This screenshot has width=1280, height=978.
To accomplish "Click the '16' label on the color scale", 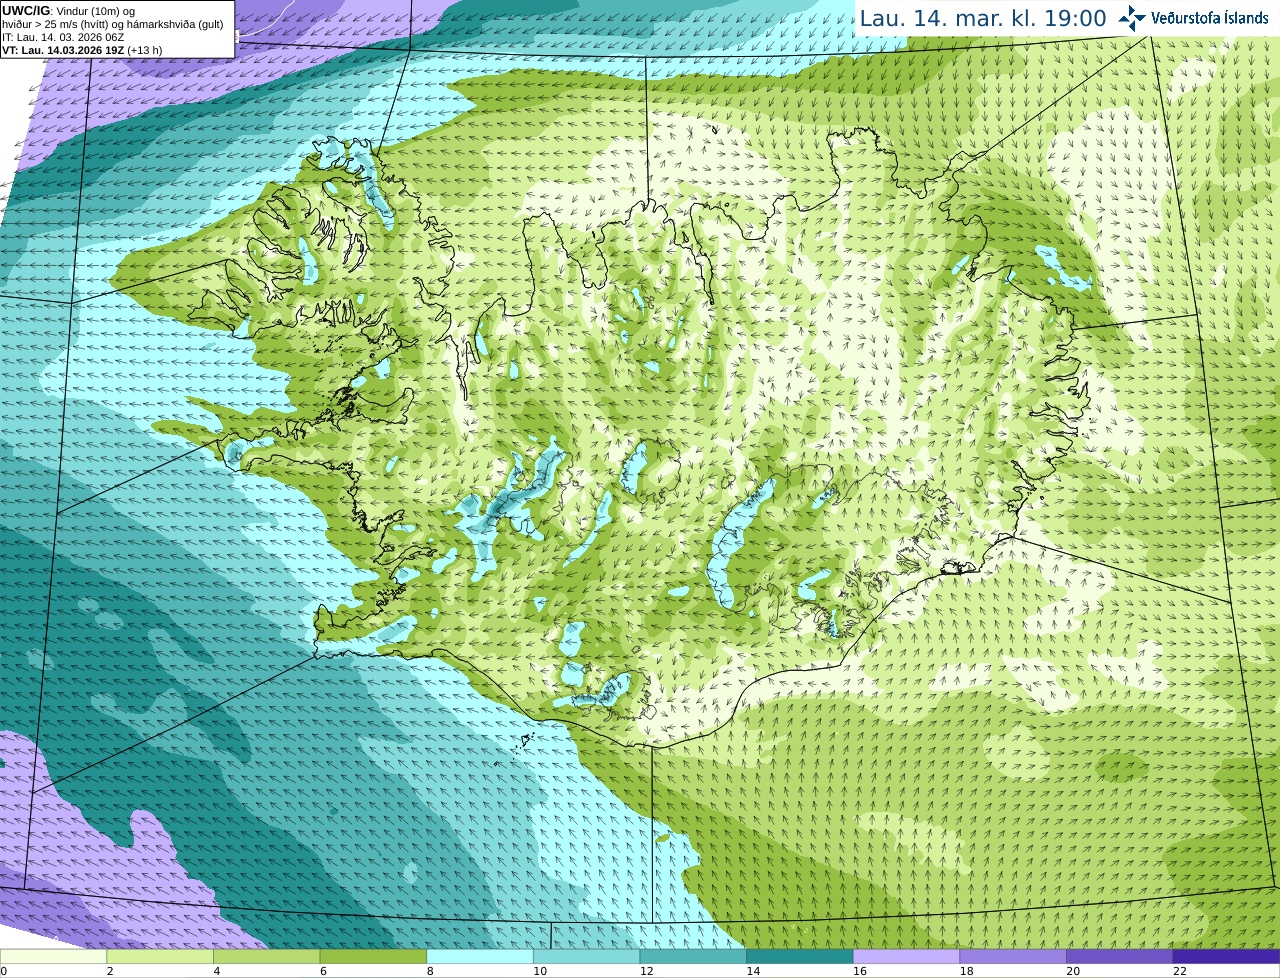I will (860, 971).
